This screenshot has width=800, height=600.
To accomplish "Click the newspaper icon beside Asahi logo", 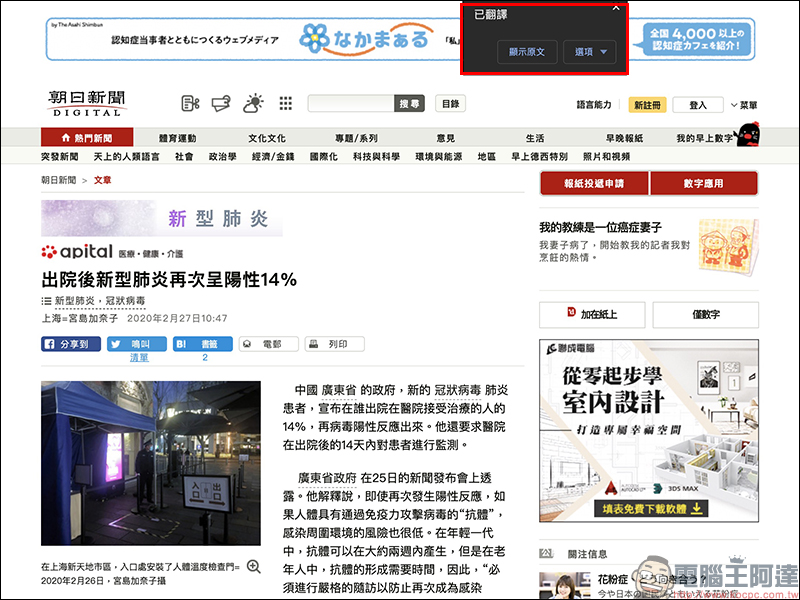I will (x=190, y=103).
